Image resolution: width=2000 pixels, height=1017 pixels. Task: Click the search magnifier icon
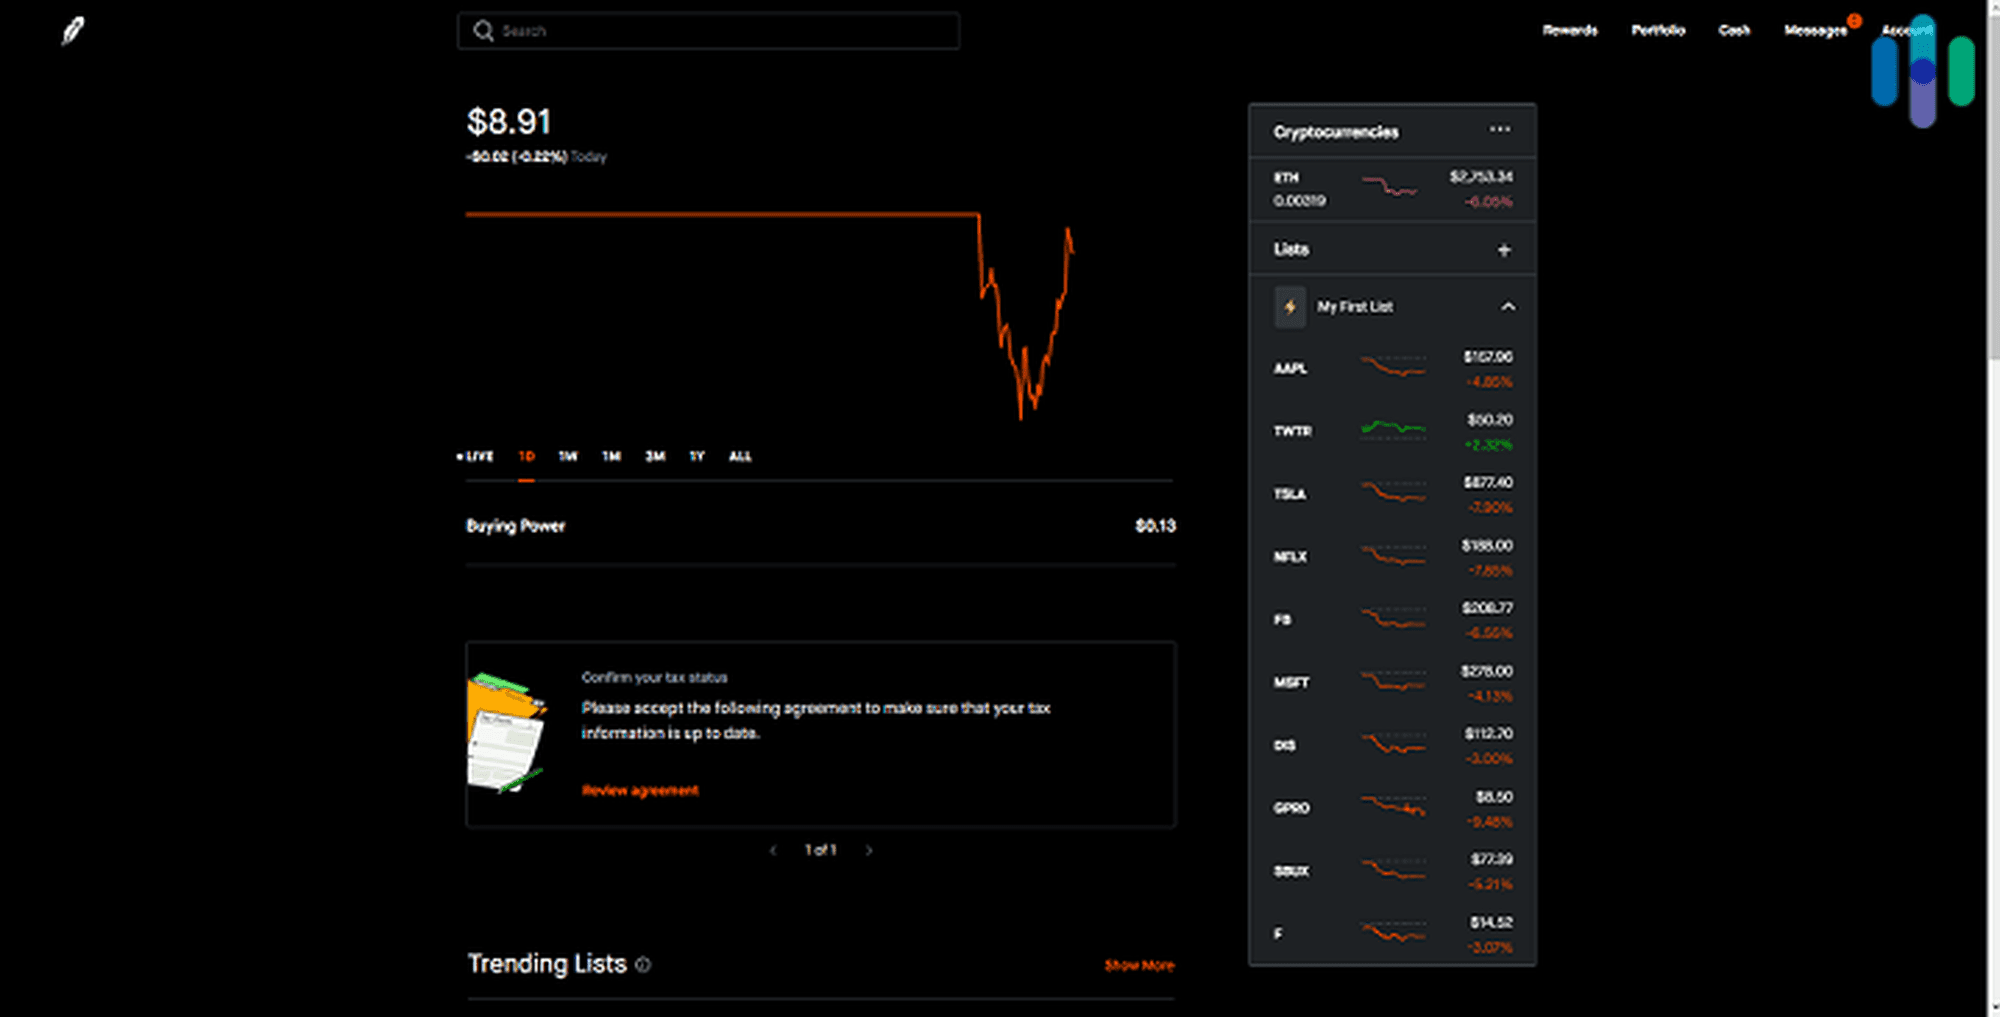coord(484,31)
